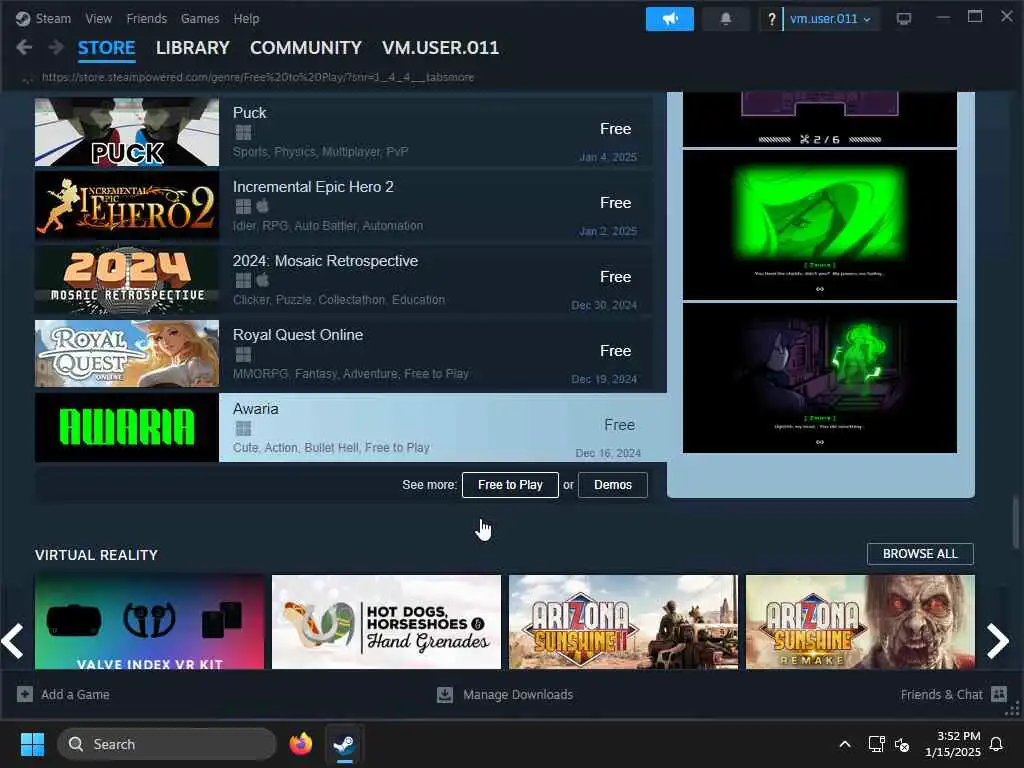
Task: Click the green ghost Awaria screenshot
Action: pos(820,378)
